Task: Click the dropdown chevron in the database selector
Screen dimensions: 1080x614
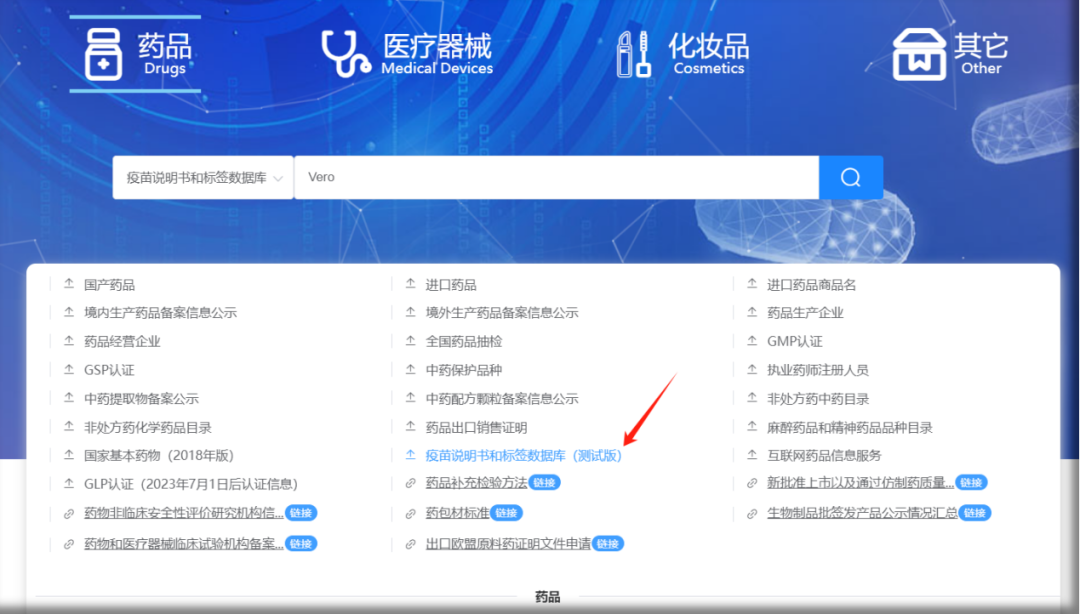Action: coord(278,178)
